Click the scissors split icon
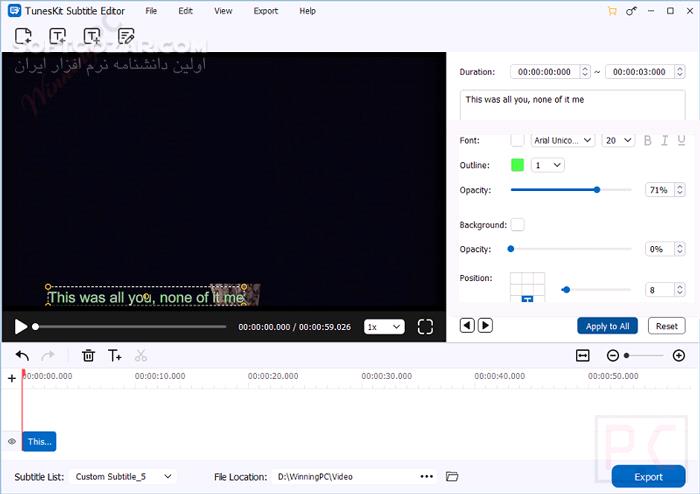The height and width of the screenshot is (494, 700). tap(141, 356)
